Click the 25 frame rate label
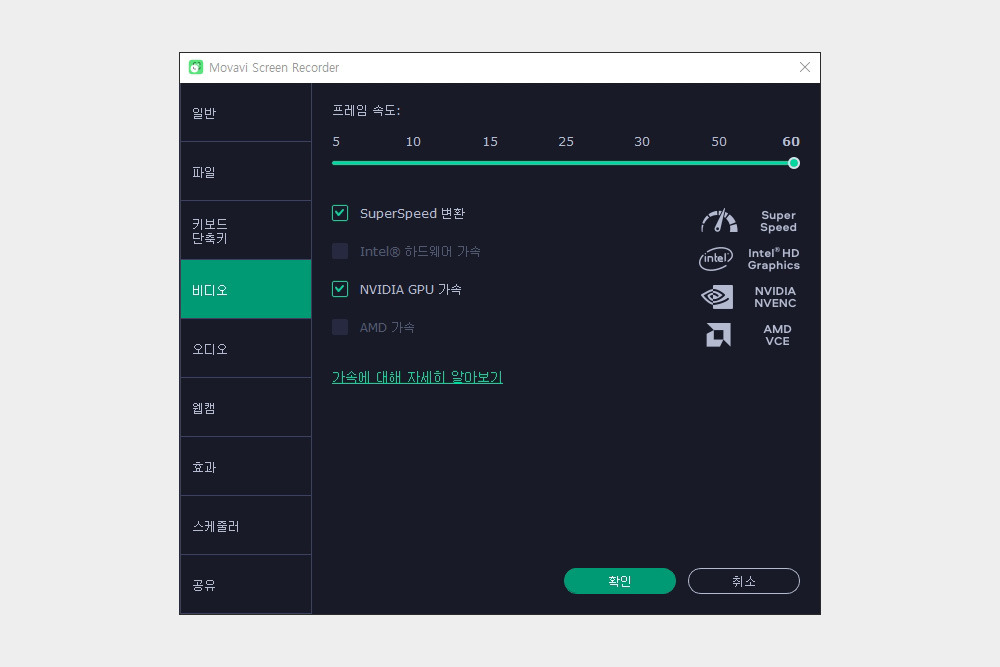Viewport: 1000px width, 667px height. [x=566, y=142]
